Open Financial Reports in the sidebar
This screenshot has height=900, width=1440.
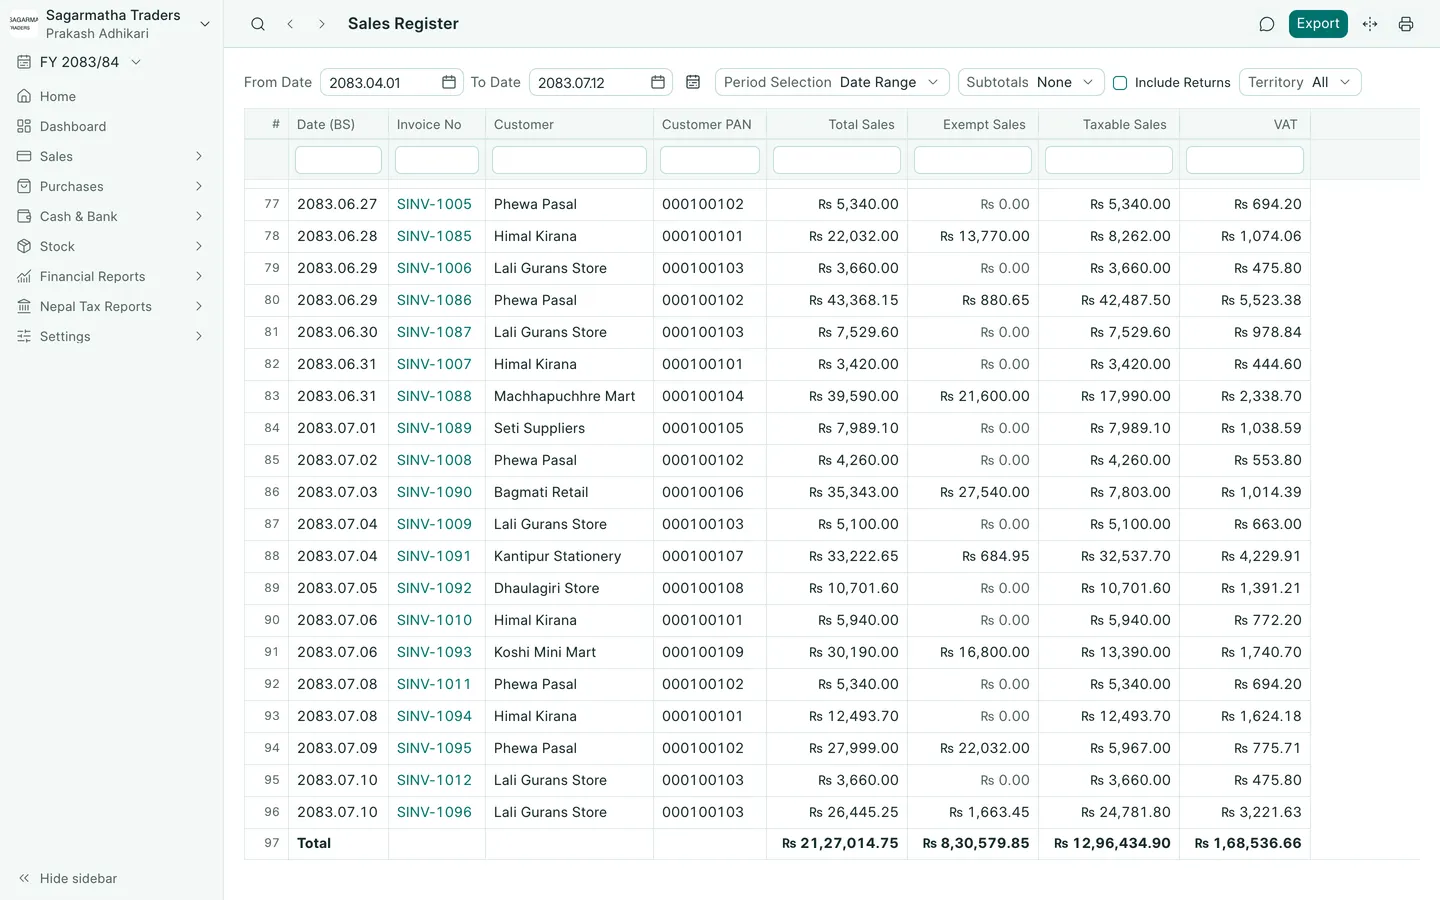point(111,276)
